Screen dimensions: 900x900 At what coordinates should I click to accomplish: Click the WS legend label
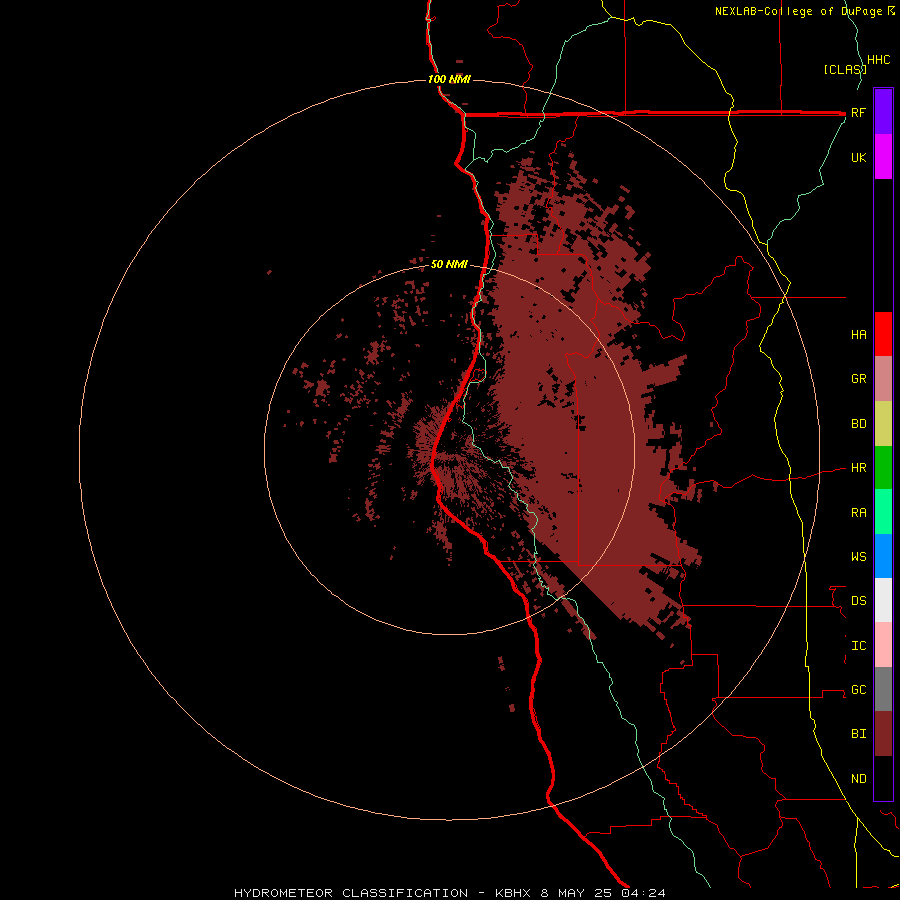pyautogui.click(x=858, y=557)
